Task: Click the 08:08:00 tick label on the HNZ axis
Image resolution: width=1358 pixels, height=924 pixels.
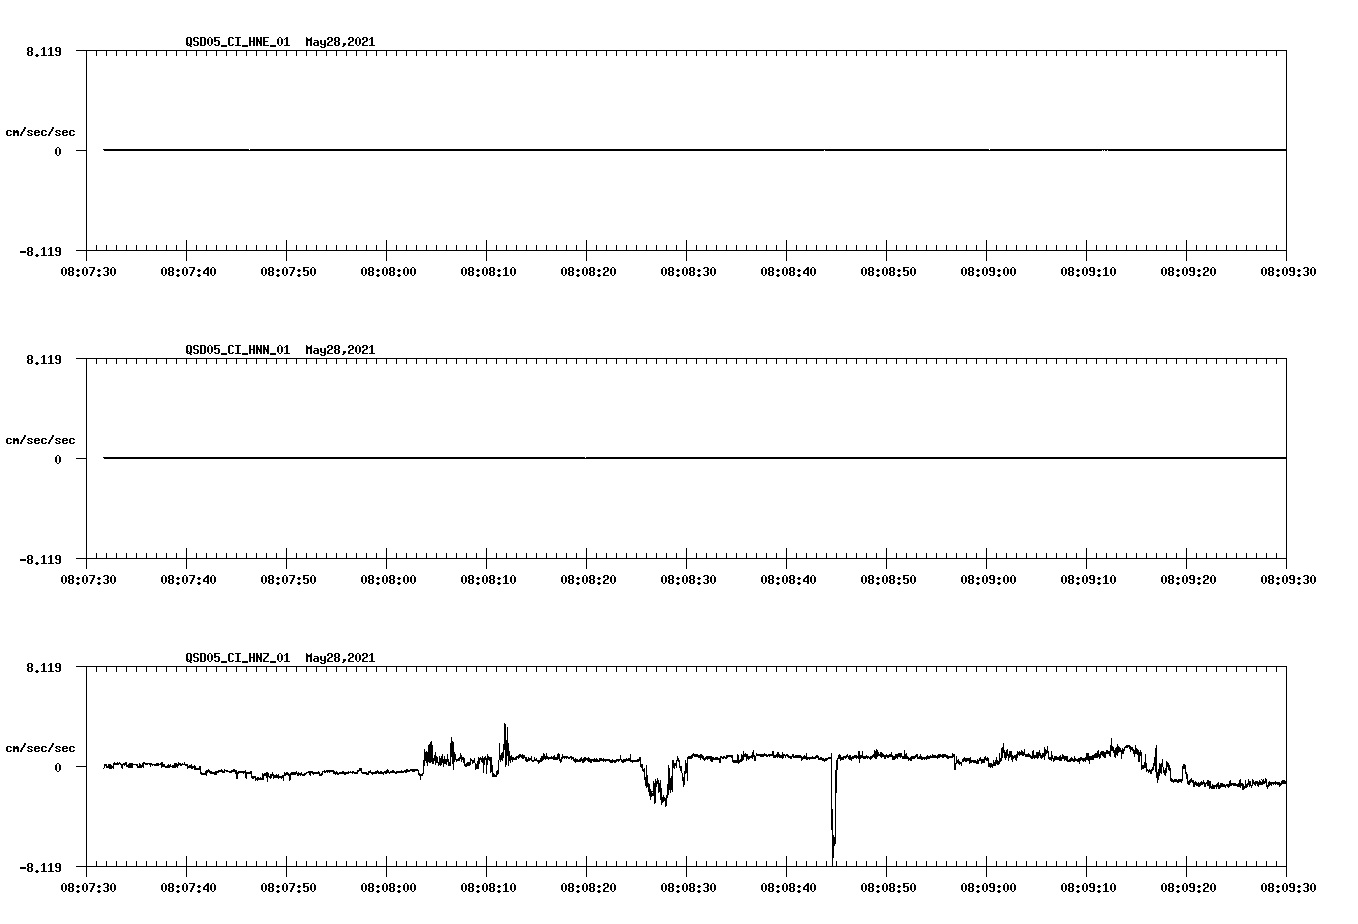Action: coord(388,886)
